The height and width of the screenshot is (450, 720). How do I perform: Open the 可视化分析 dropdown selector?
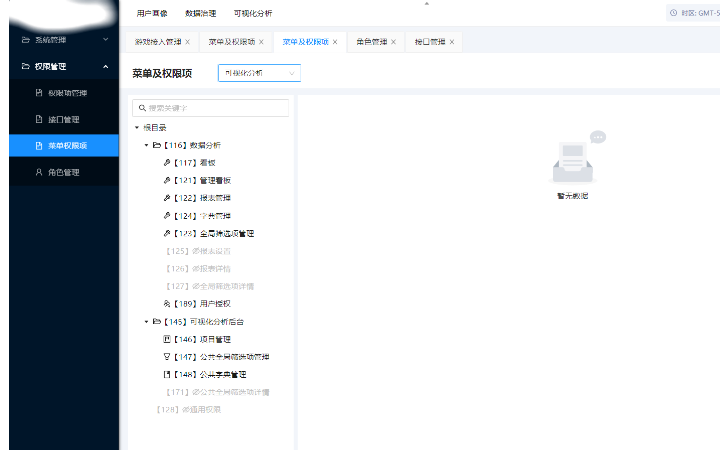point(259,73)
